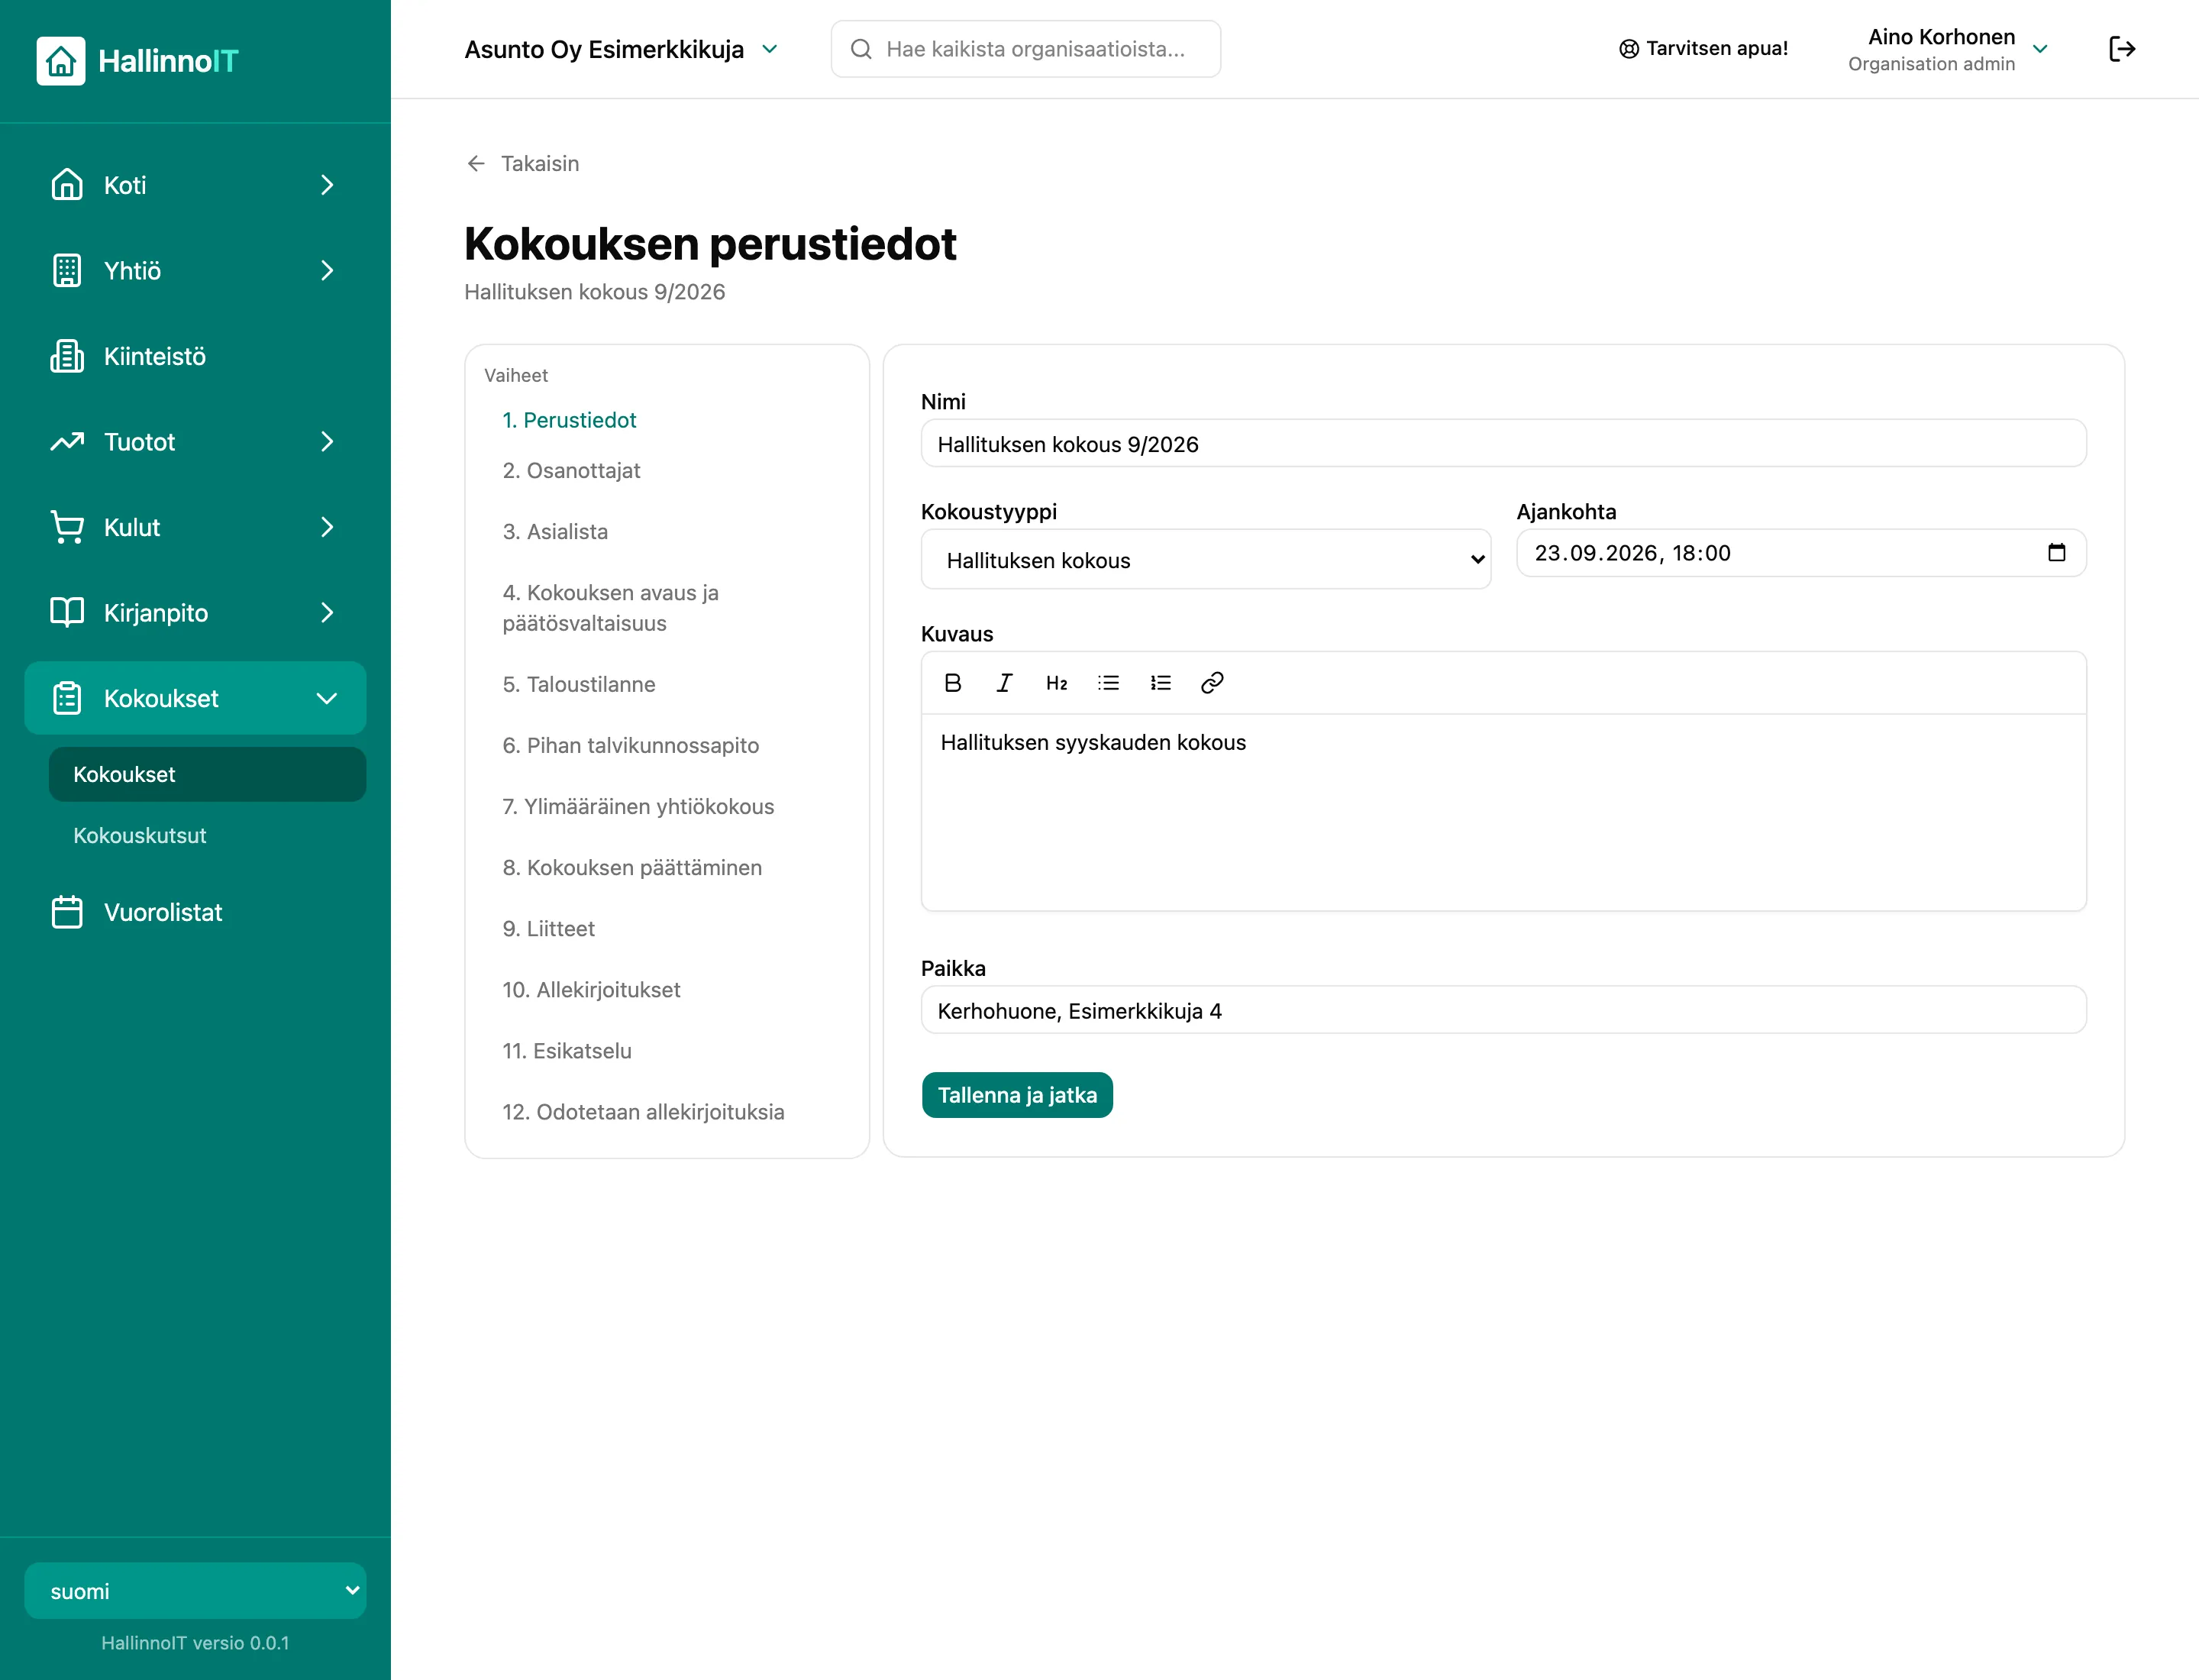2199x1680 pixels.
Task: Click the Tuotot trending chart icon
Action: (x=67, y=441)
